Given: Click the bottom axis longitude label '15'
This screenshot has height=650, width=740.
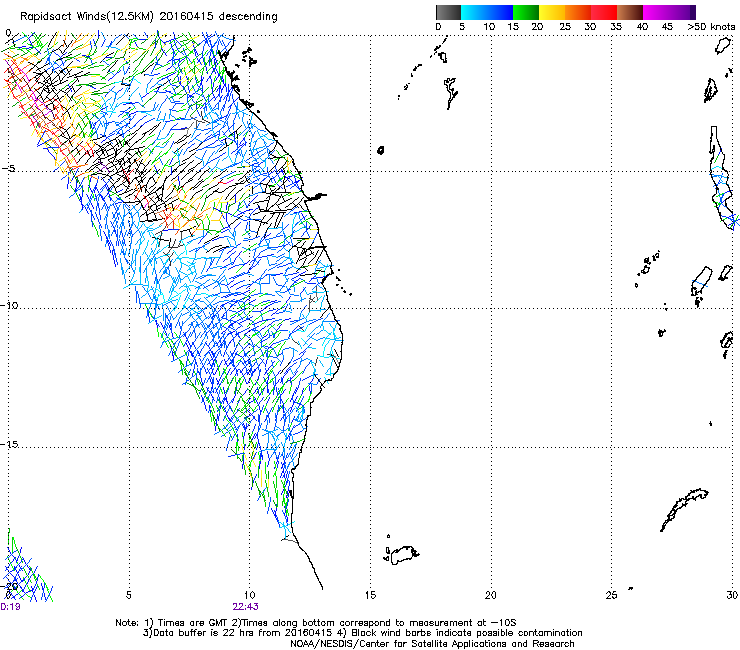Looking at the screenshot, I should click(370, 595).
